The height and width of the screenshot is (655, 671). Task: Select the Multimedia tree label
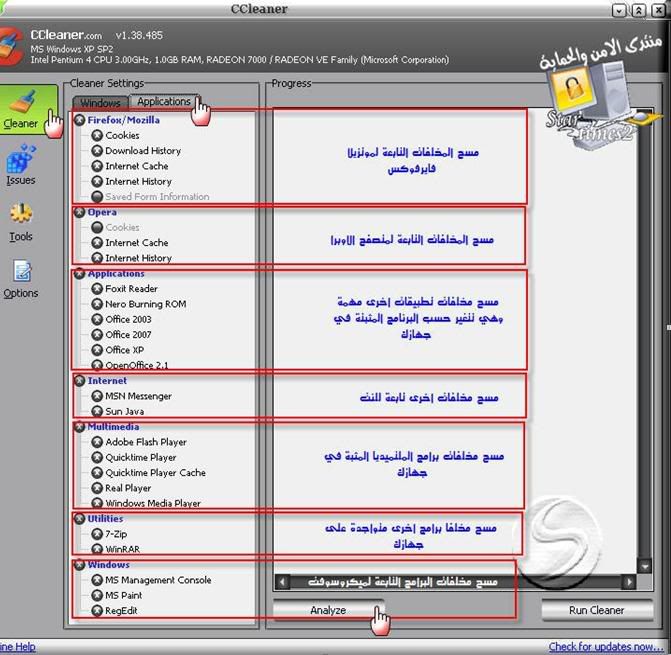(x=113, y=427)
